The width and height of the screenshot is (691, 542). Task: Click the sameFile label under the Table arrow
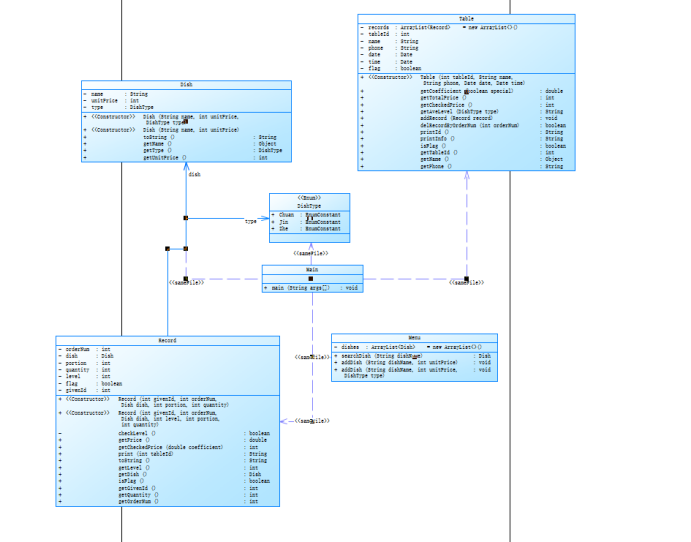[x=466, y=282]
